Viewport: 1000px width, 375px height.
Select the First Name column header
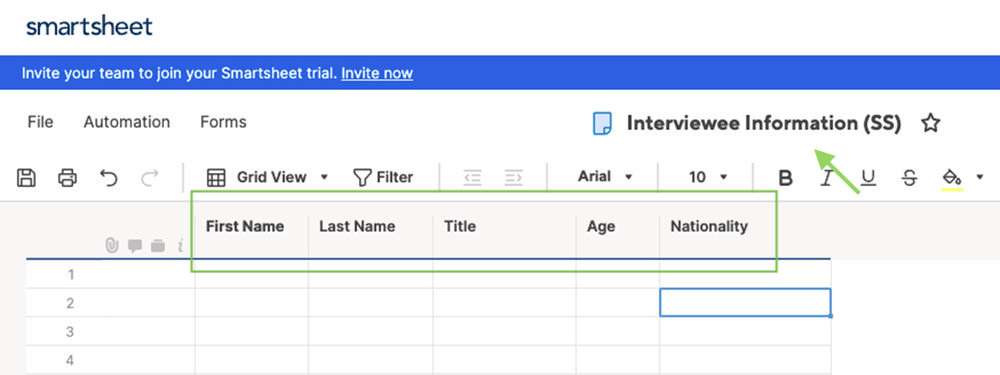pos(251,226)
